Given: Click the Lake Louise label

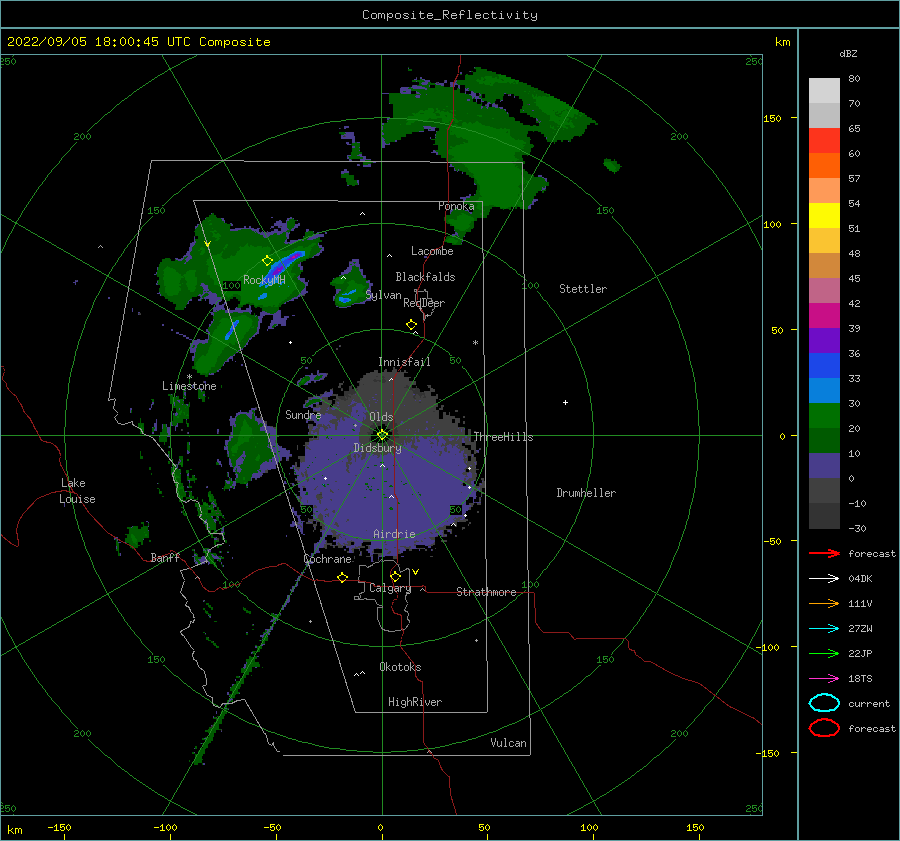Looking at the screenshot, I should click(x=77, y=491).
